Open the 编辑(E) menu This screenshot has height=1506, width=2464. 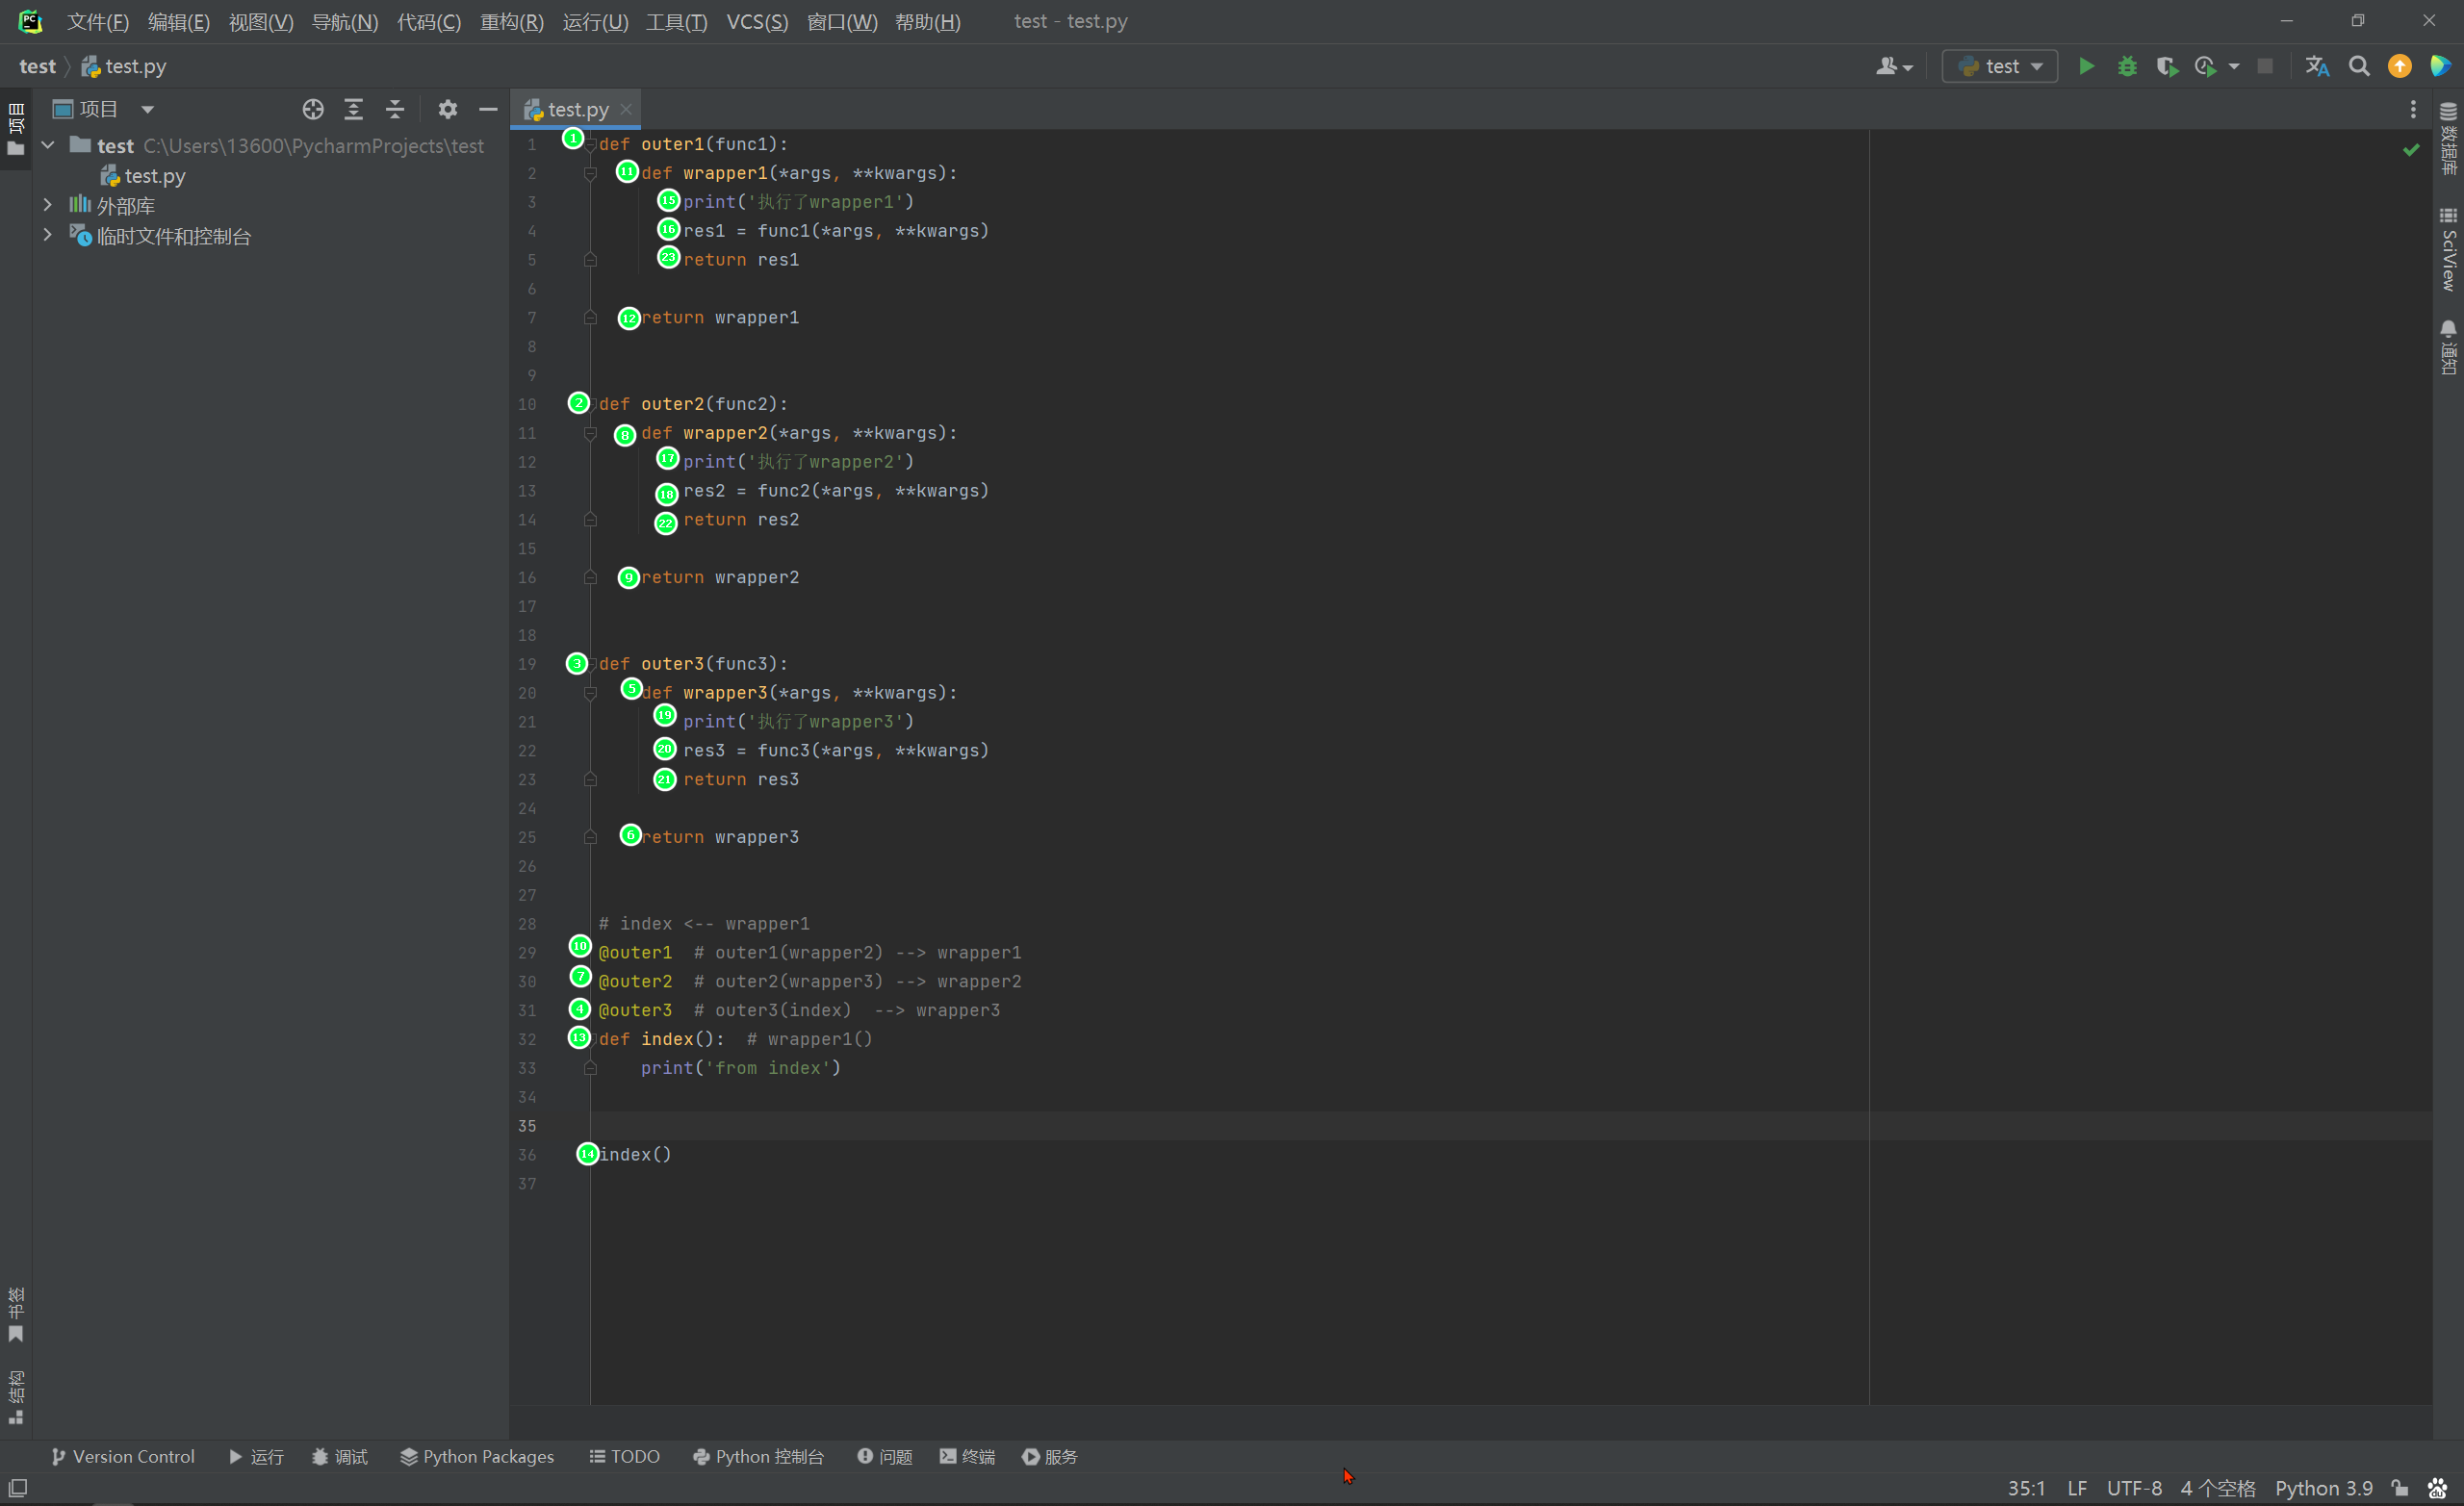(179, 22)
